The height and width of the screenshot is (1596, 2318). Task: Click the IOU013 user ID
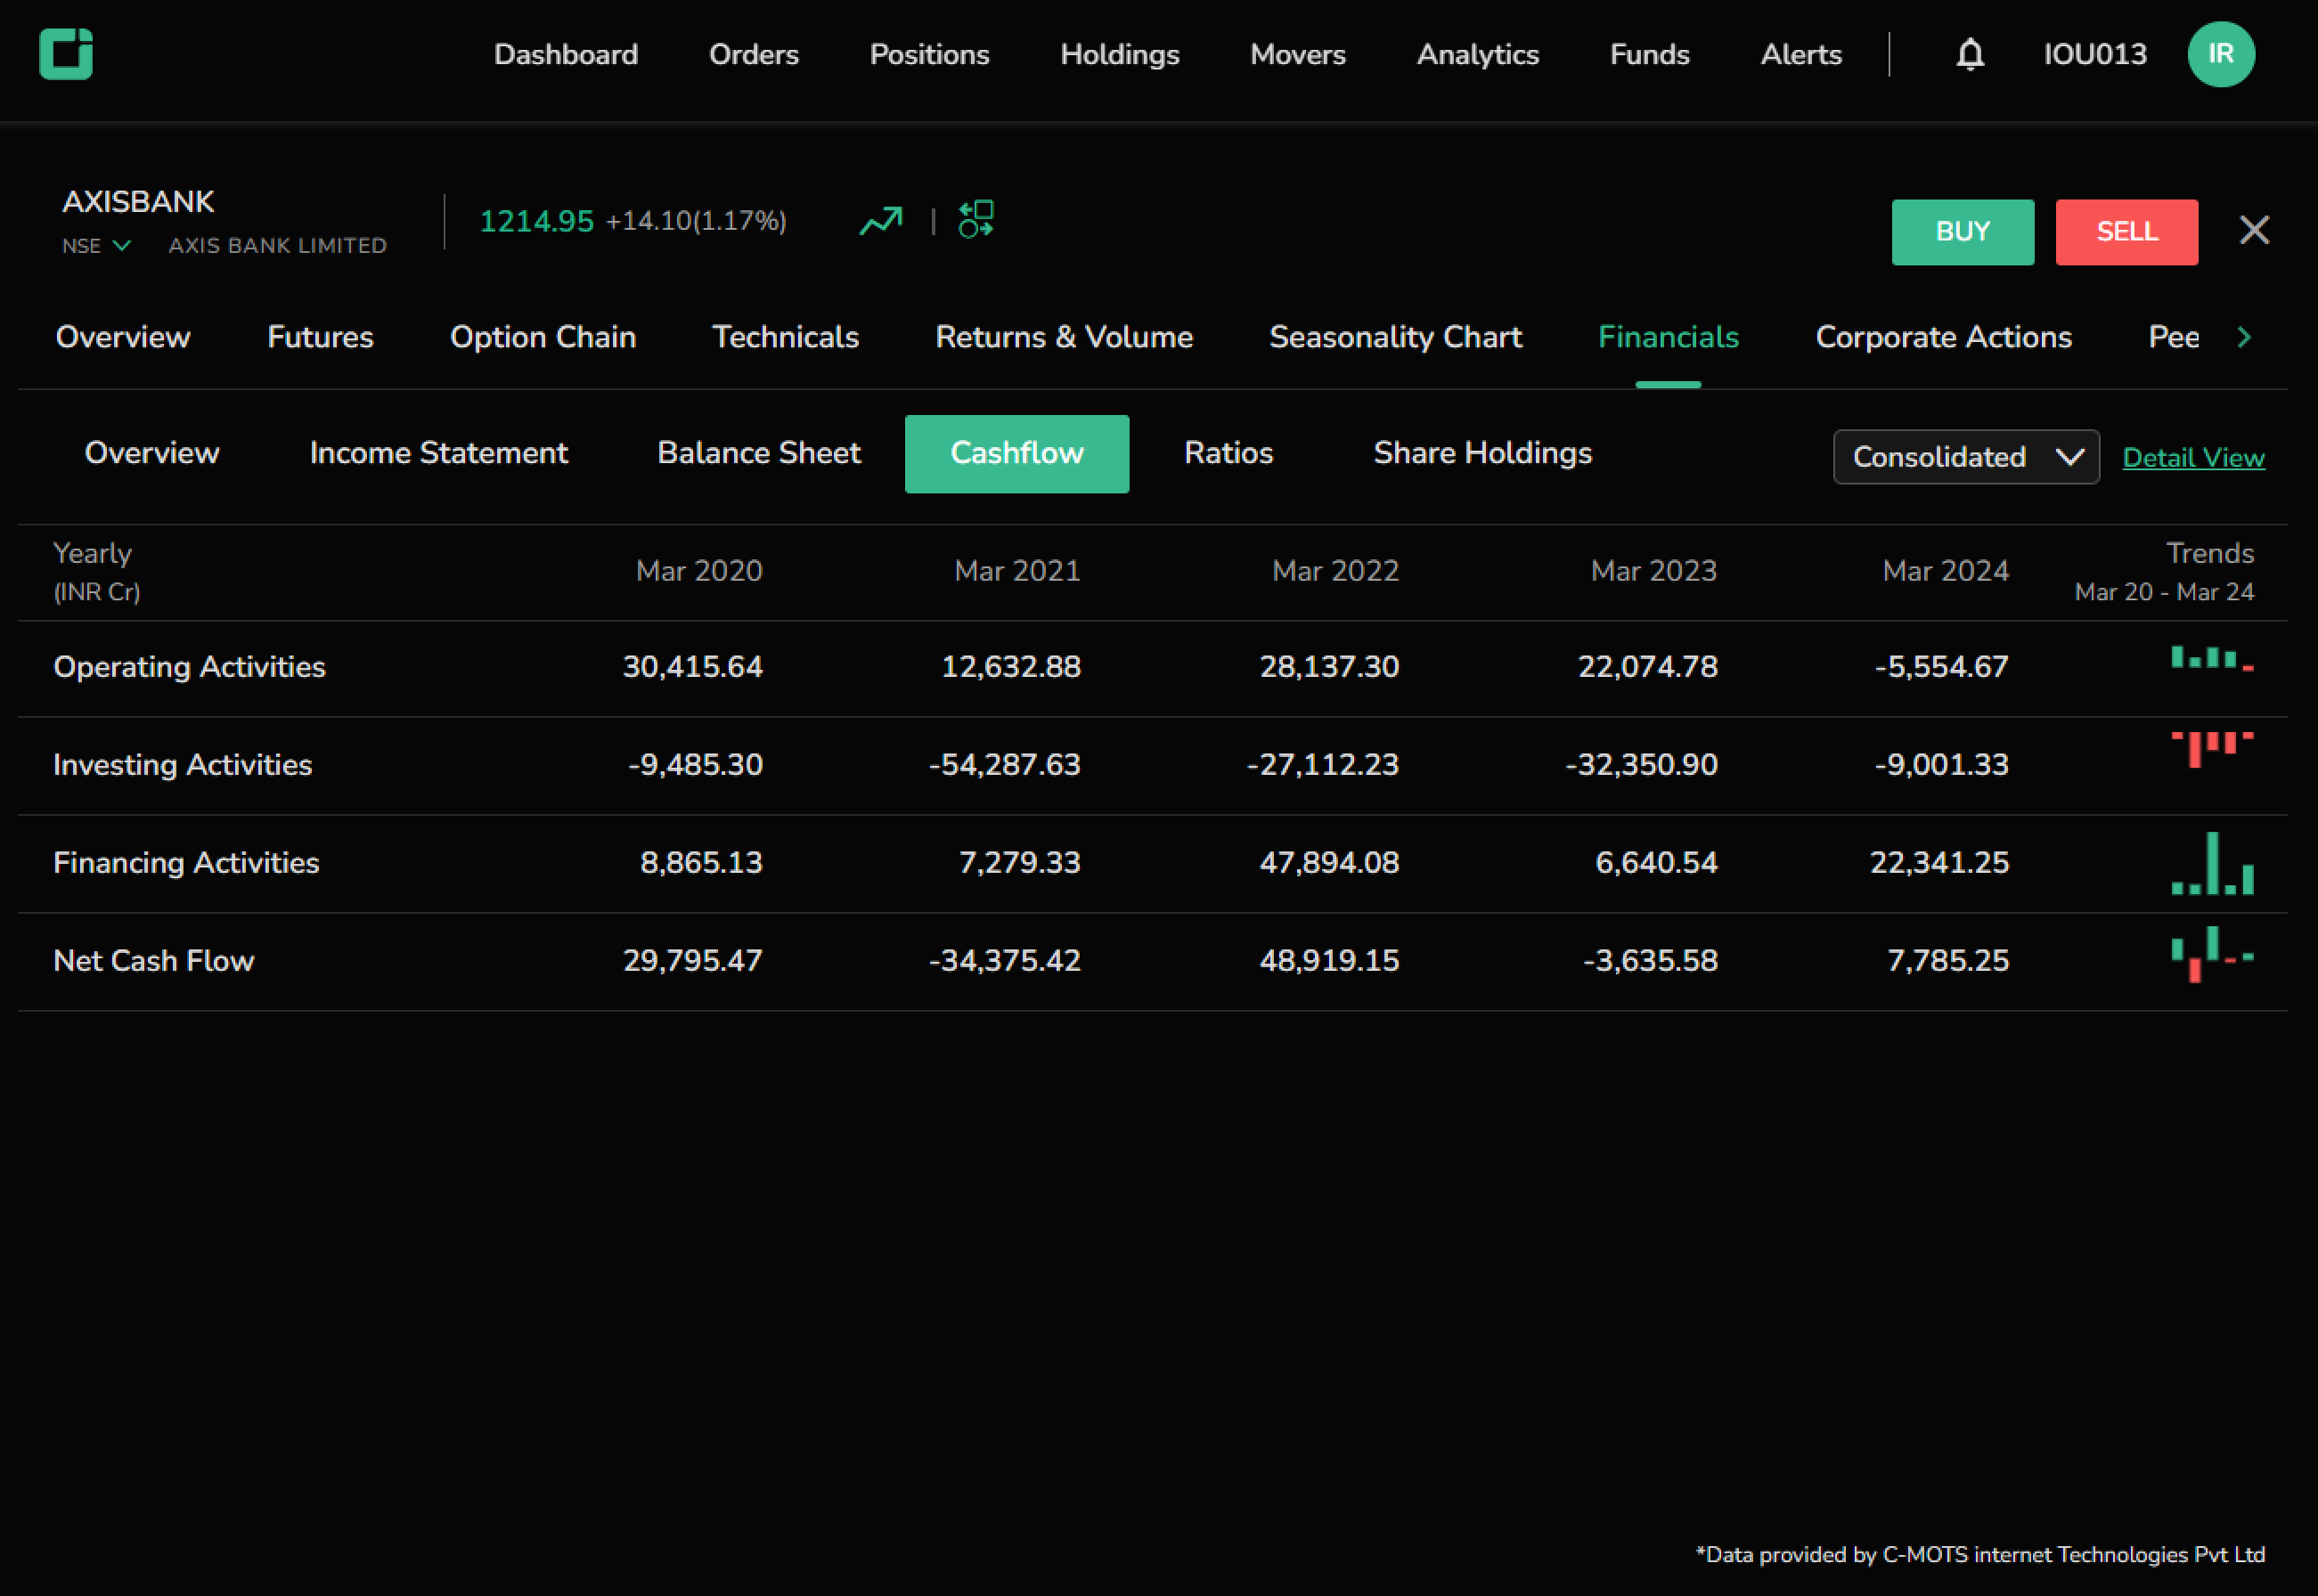click(2094, 54)
